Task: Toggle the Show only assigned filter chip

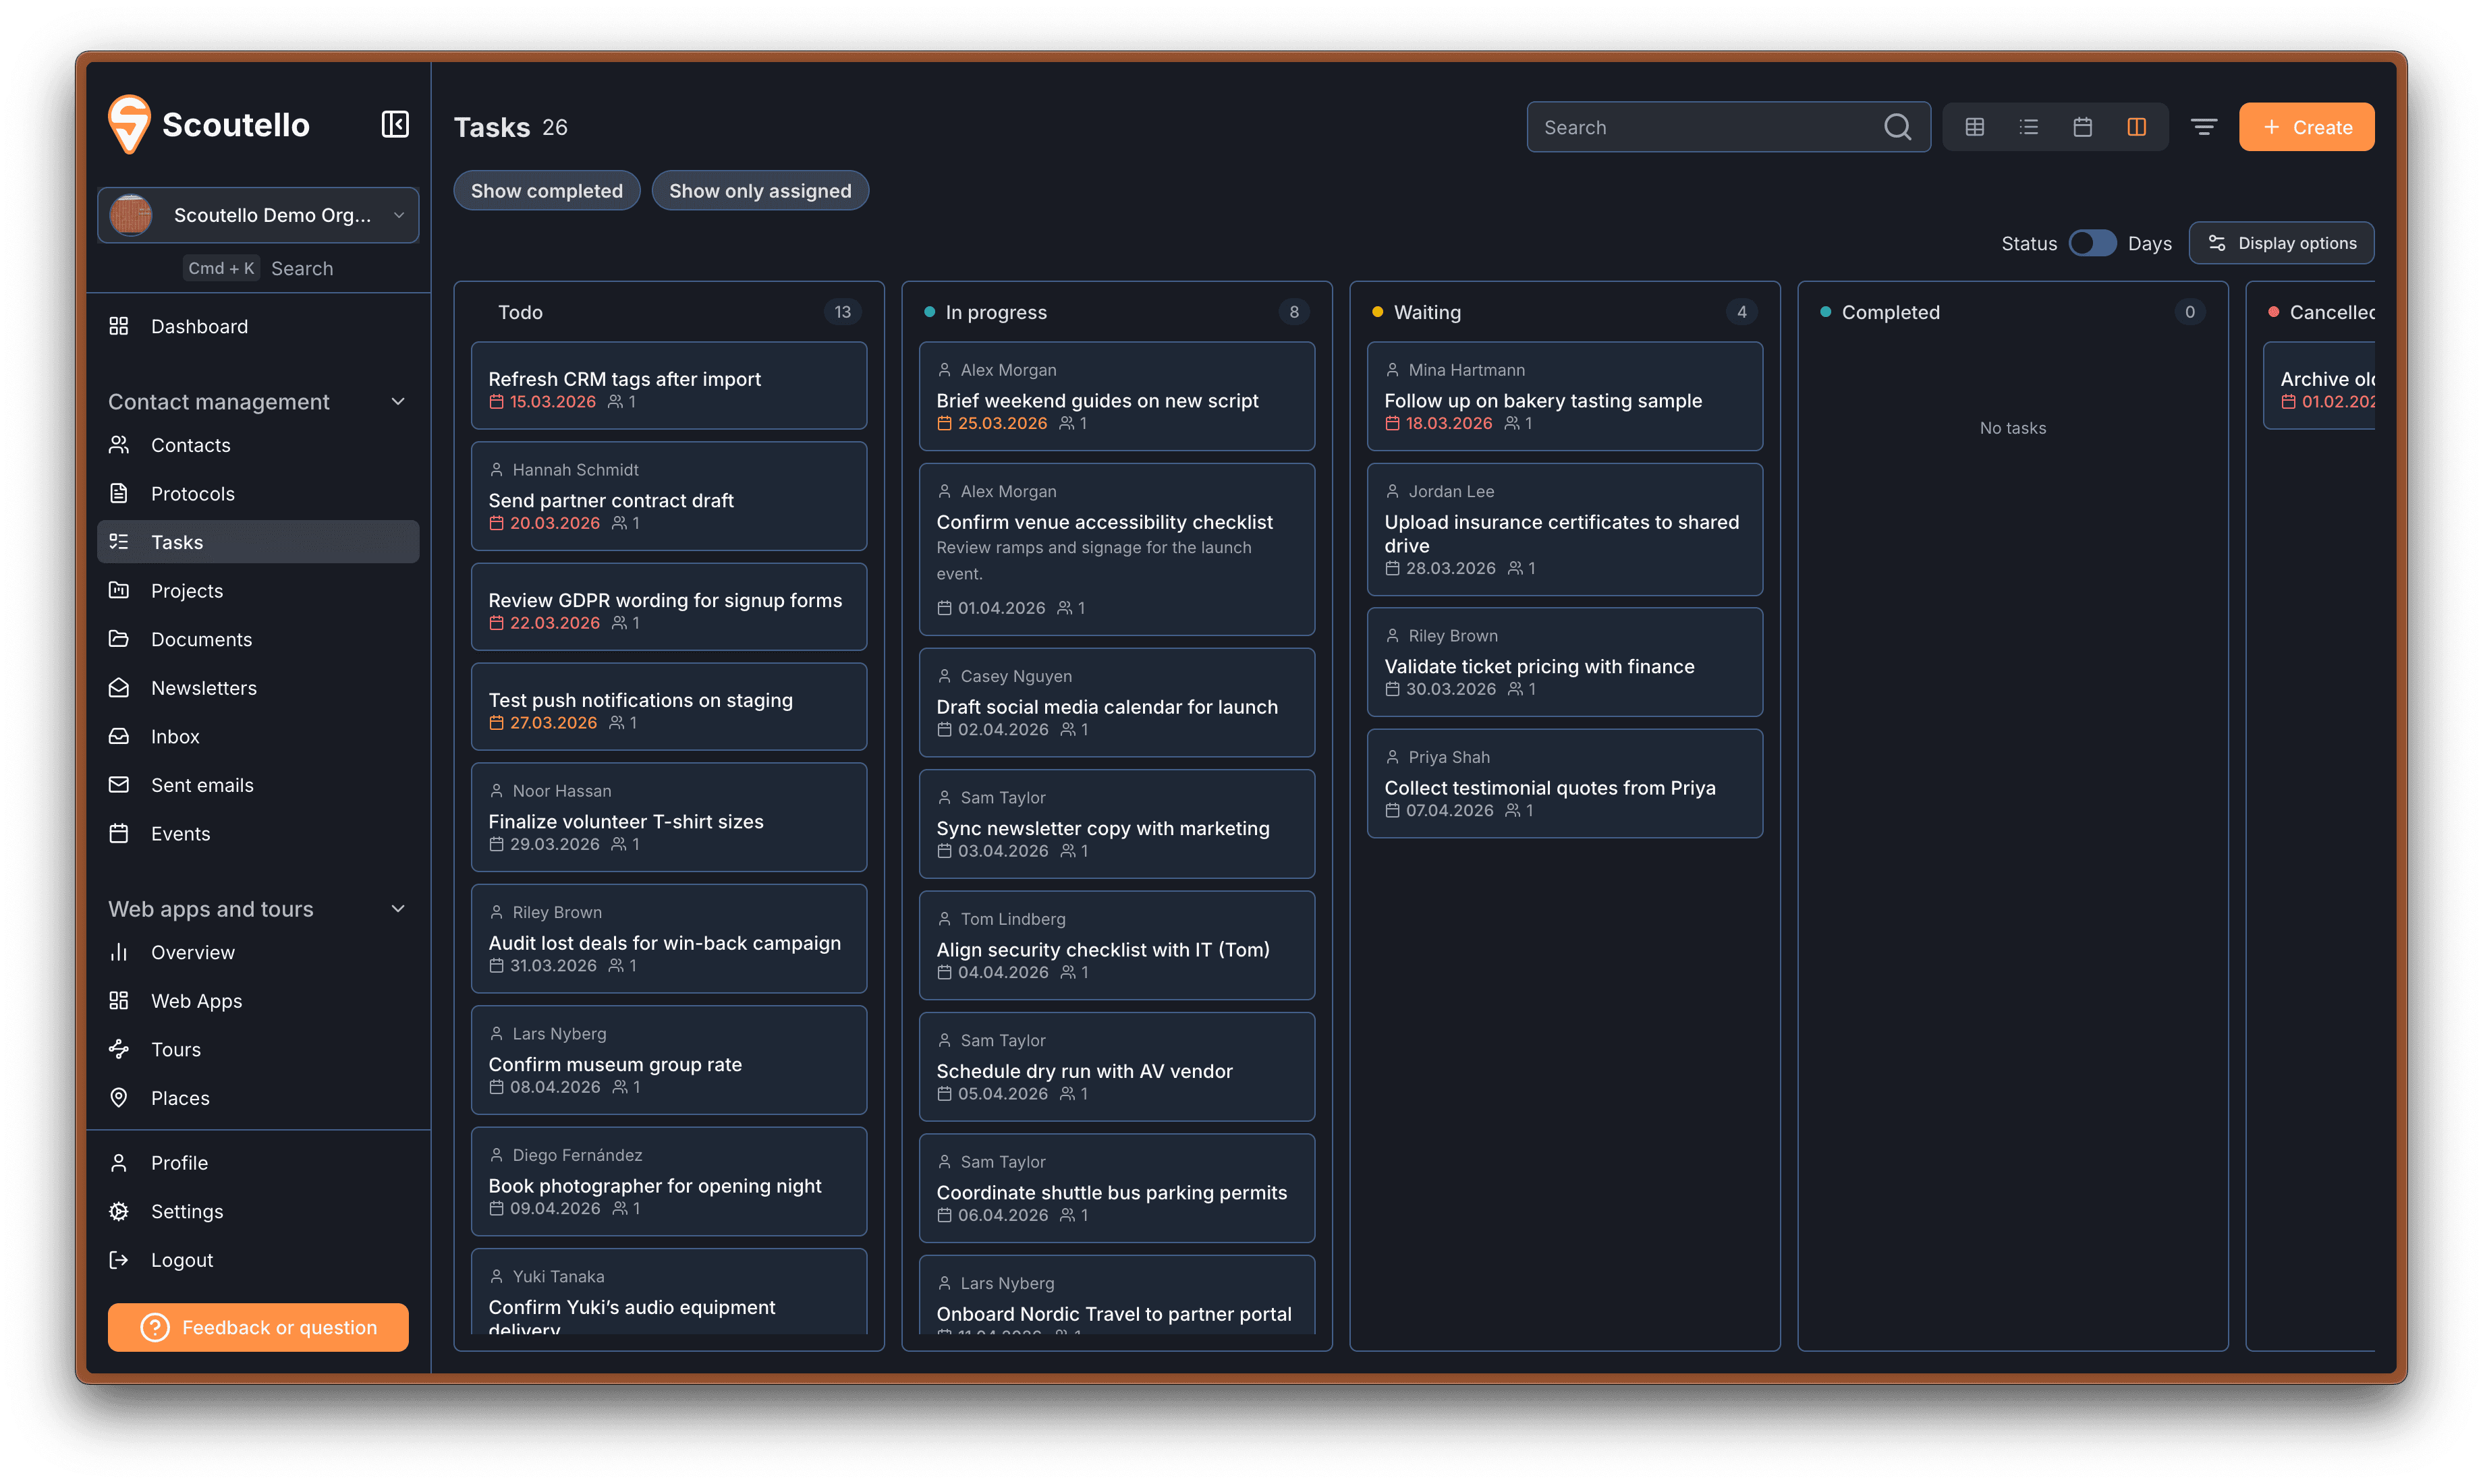Action: pos(760,191)
